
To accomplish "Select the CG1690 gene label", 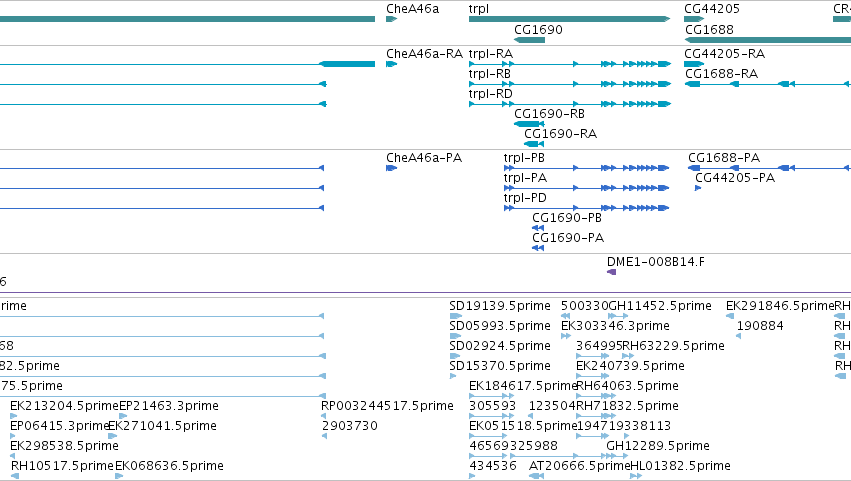I will tap(538, 30).
